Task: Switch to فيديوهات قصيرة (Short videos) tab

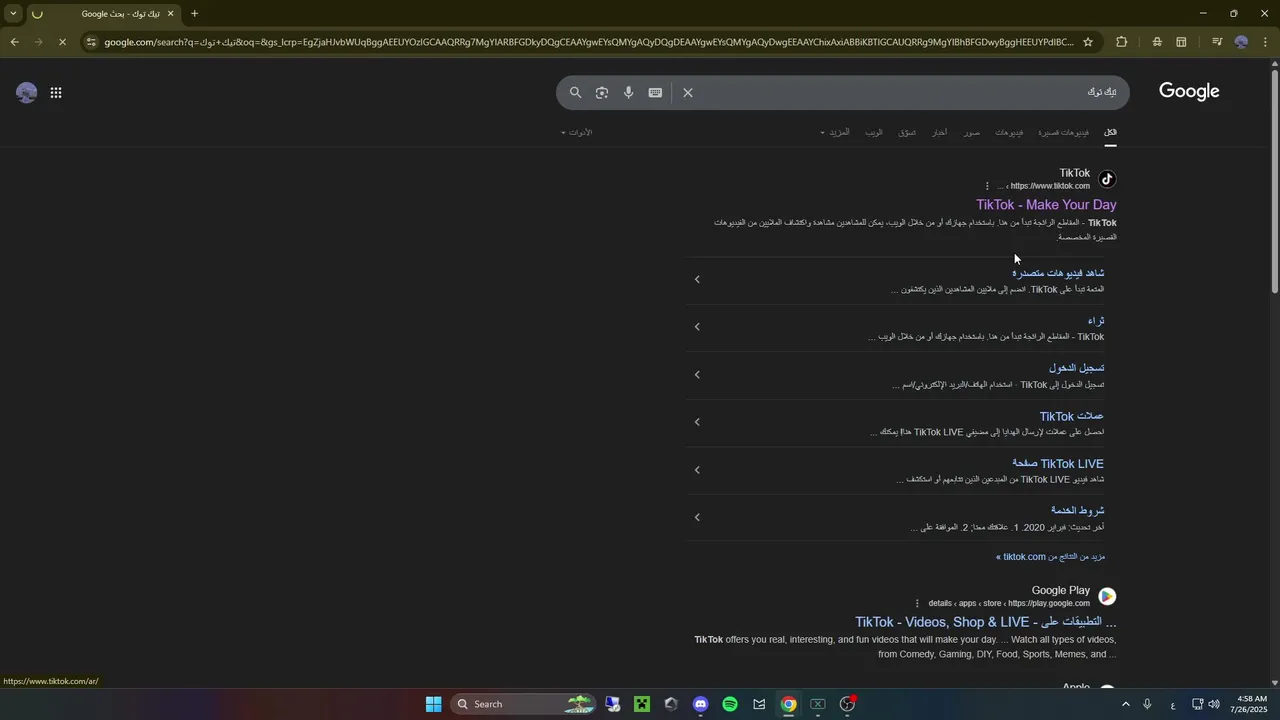Action: coord(1063,132)
